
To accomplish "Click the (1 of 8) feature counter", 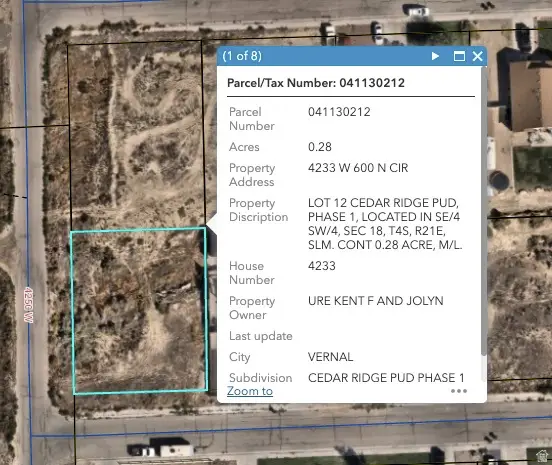I will 242,56.
